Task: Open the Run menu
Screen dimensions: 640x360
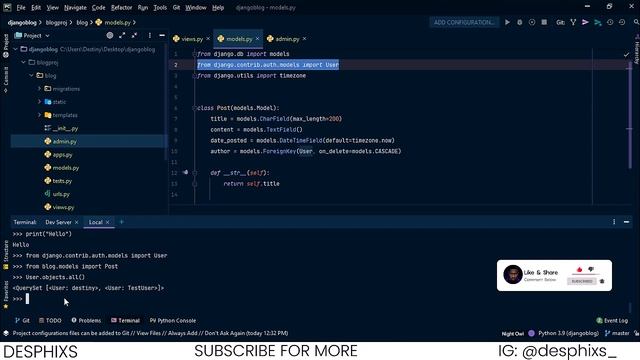Action: click(x=143, y=7)
